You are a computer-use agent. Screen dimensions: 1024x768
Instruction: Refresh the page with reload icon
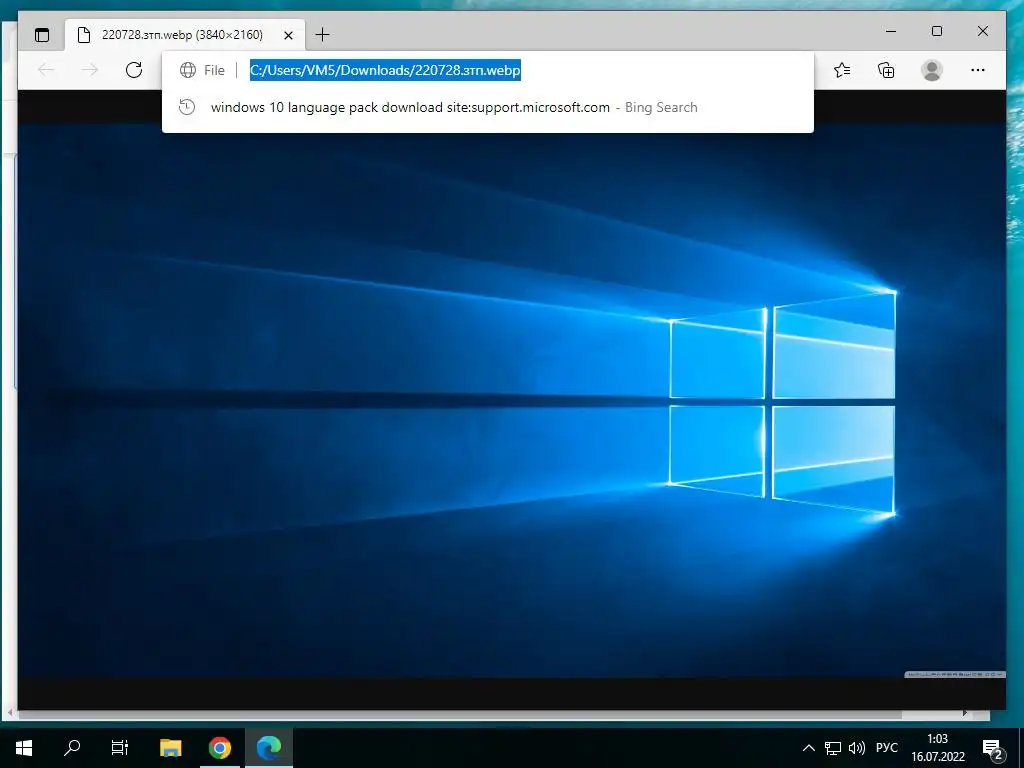click(134, 70)
